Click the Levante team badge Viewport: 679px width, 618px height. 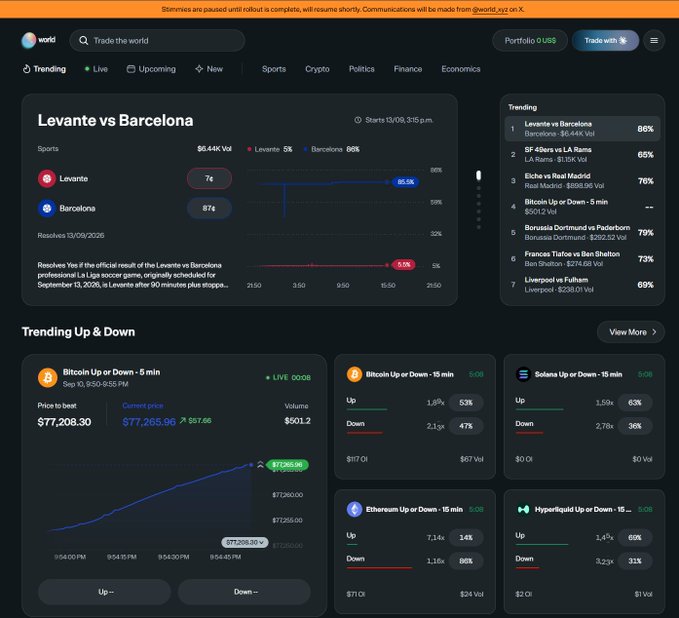pos(47,178)
